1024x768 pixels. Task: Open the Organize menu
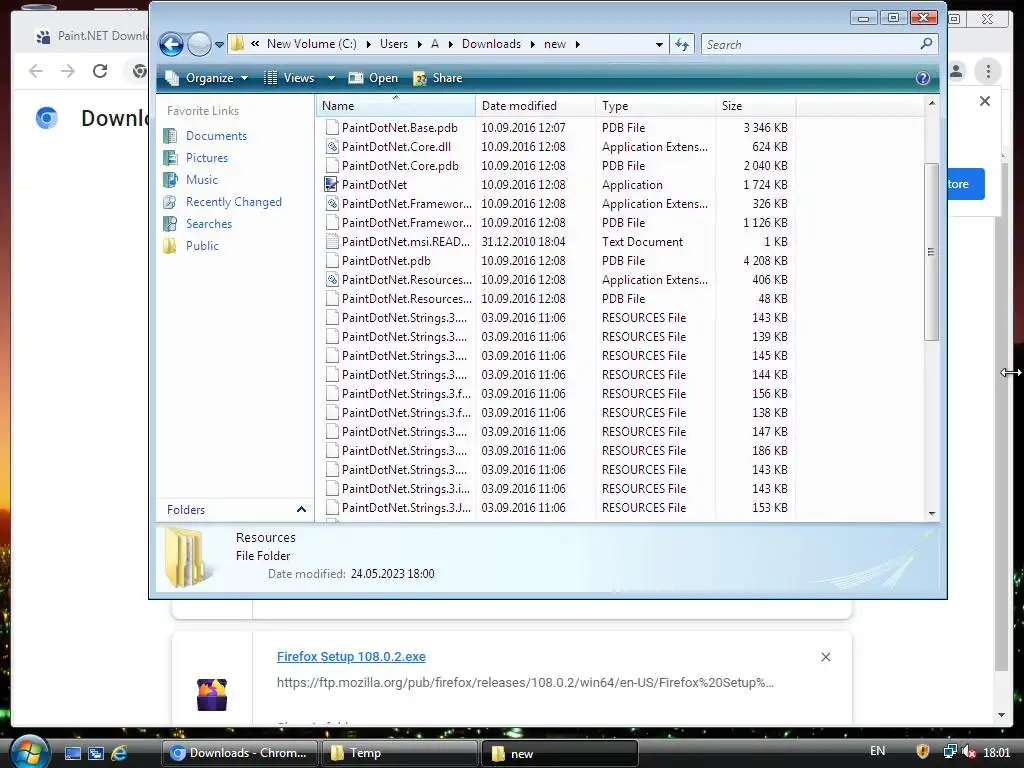[x=208, y=78]
